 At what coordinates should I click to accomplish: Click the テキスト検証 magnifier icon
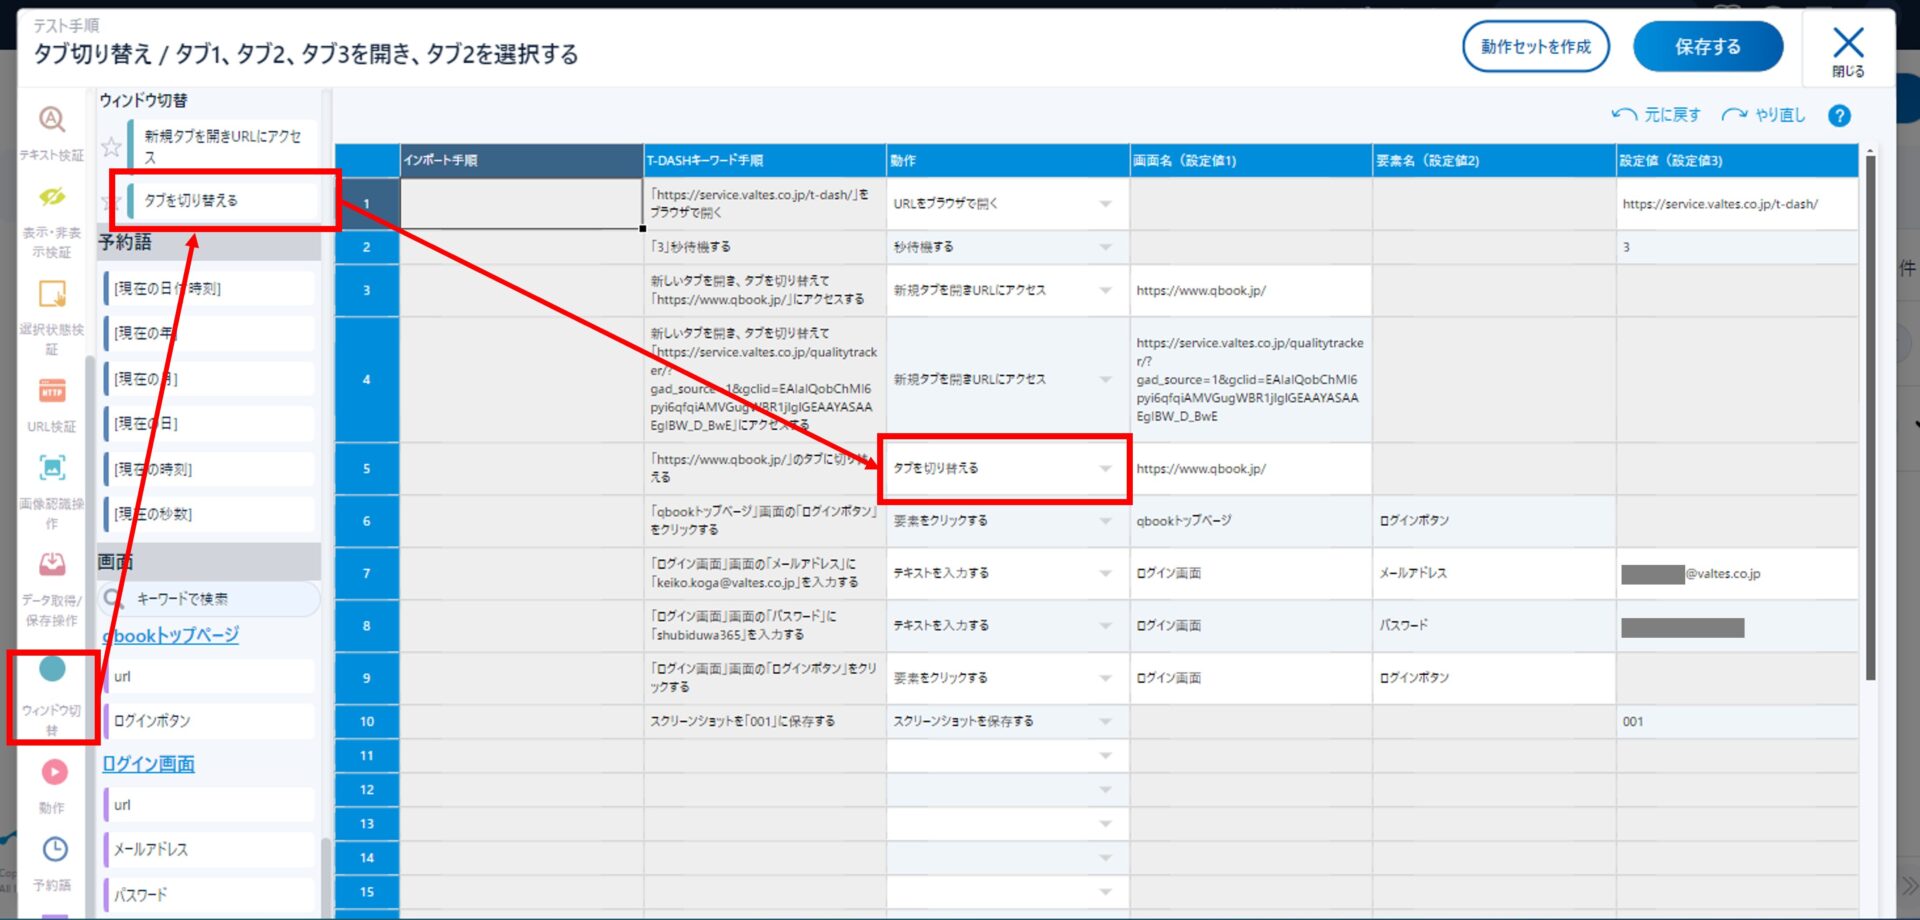pyautogui.click(x=52, y=121)
